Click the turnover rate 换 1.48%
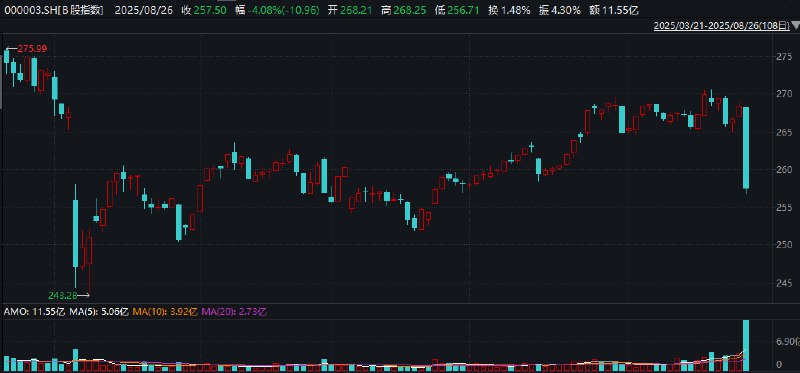Viewport: 800px width, 373px height. (x=509, y=10)
